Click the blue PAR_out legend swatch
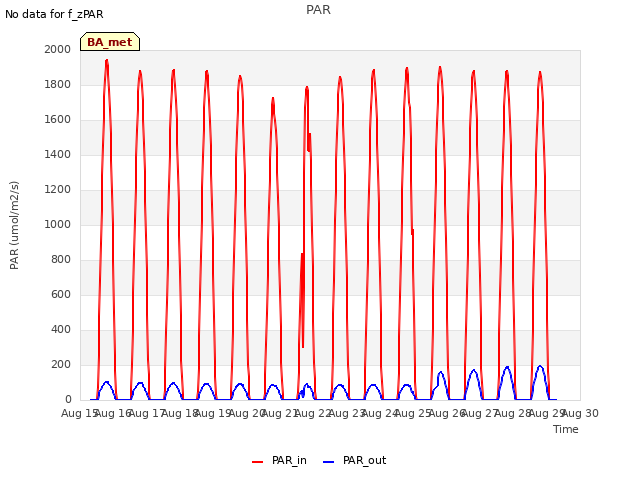Image resolution: width=640 pixels, height=480 pixels. click(329, 462)
